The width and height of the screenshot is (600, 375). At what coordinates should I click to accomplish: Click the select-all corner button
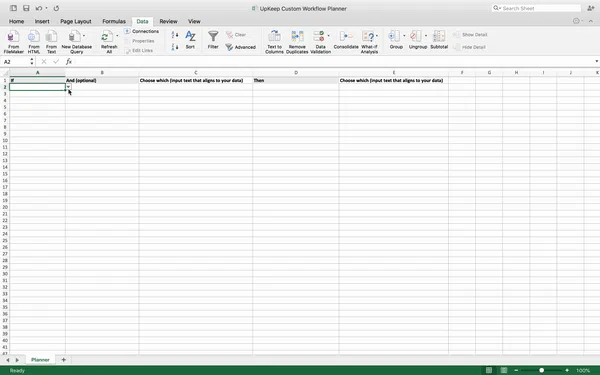click(5, 72)
